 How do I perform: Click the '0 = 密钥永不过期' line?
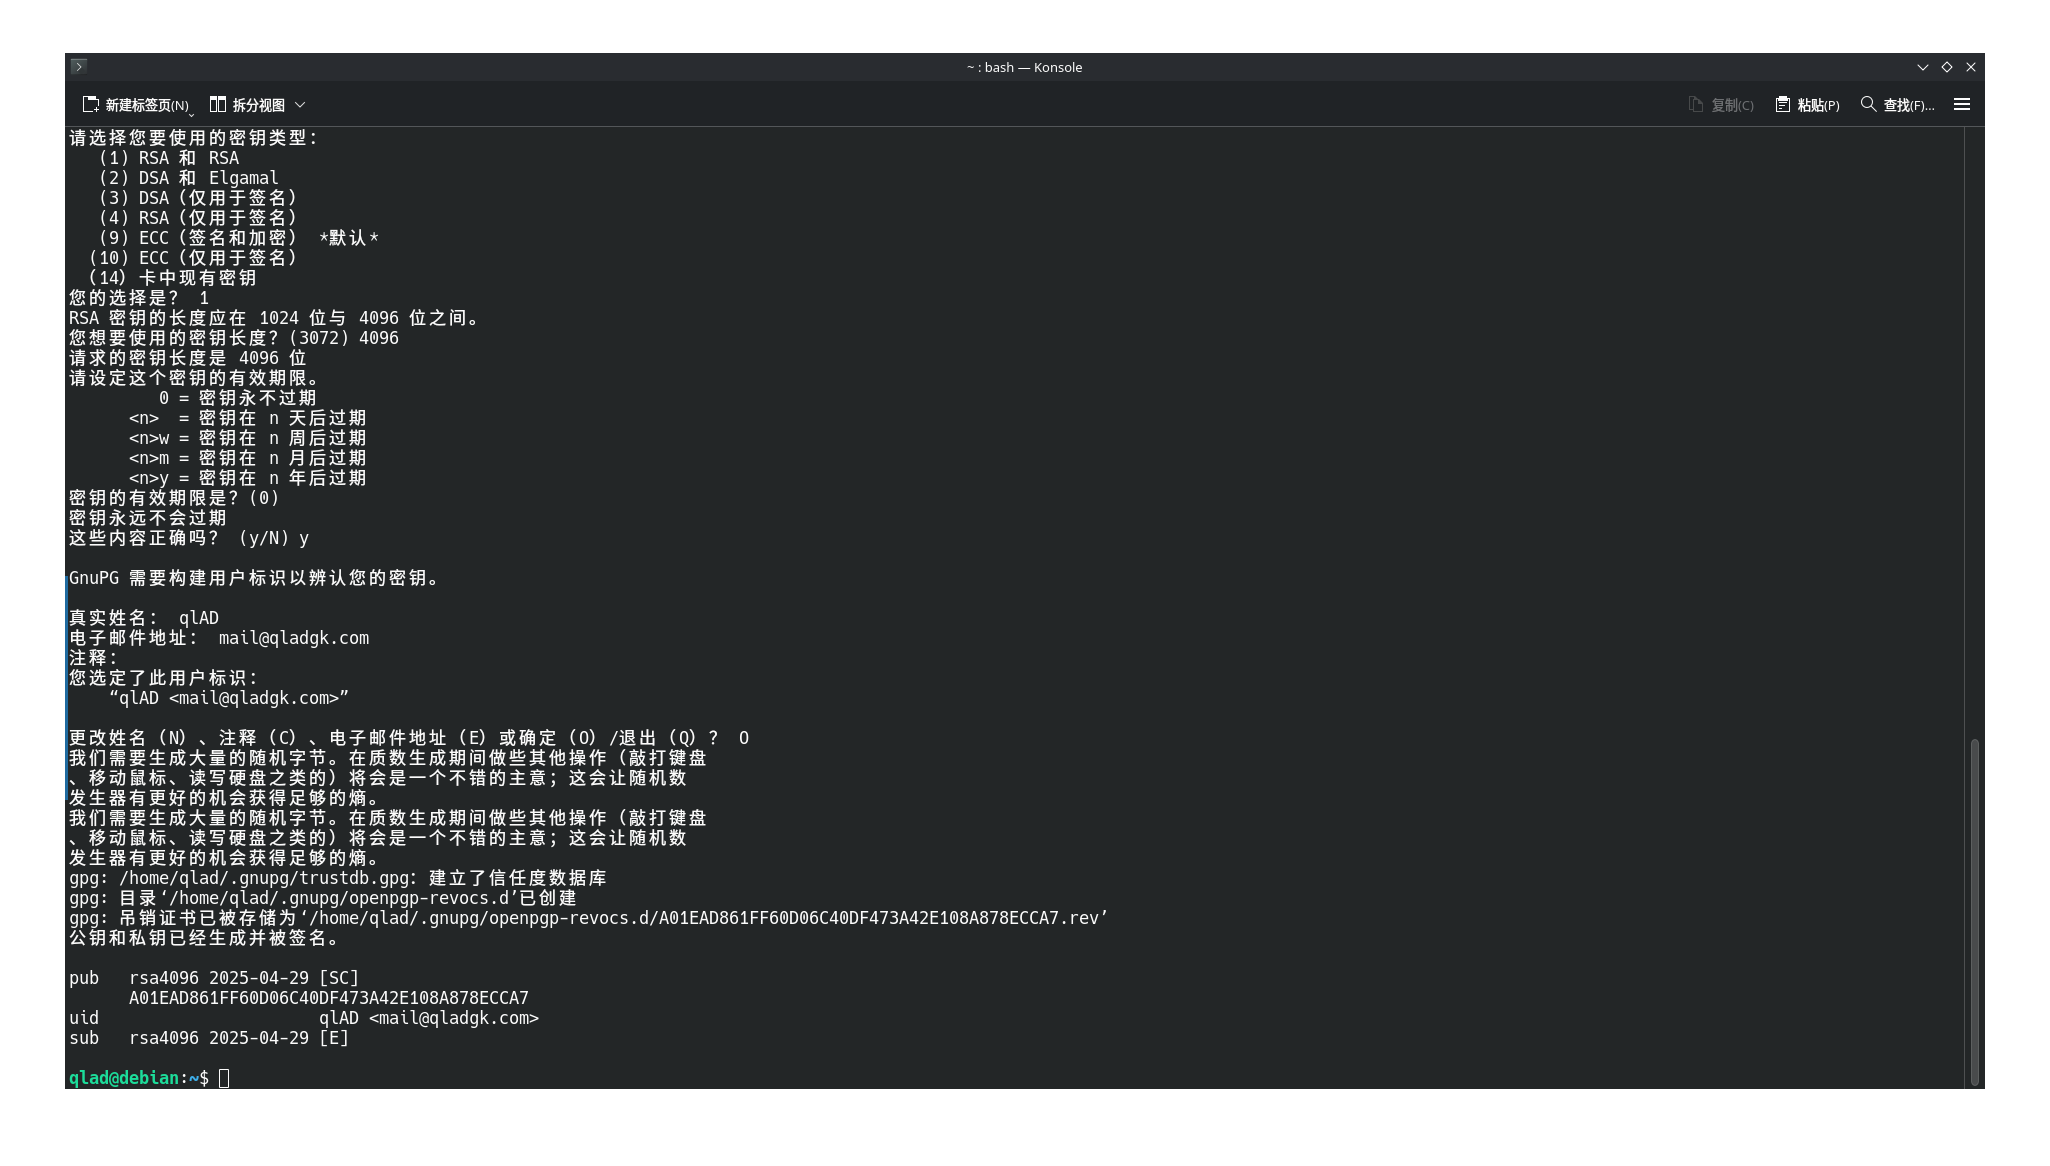237,398
